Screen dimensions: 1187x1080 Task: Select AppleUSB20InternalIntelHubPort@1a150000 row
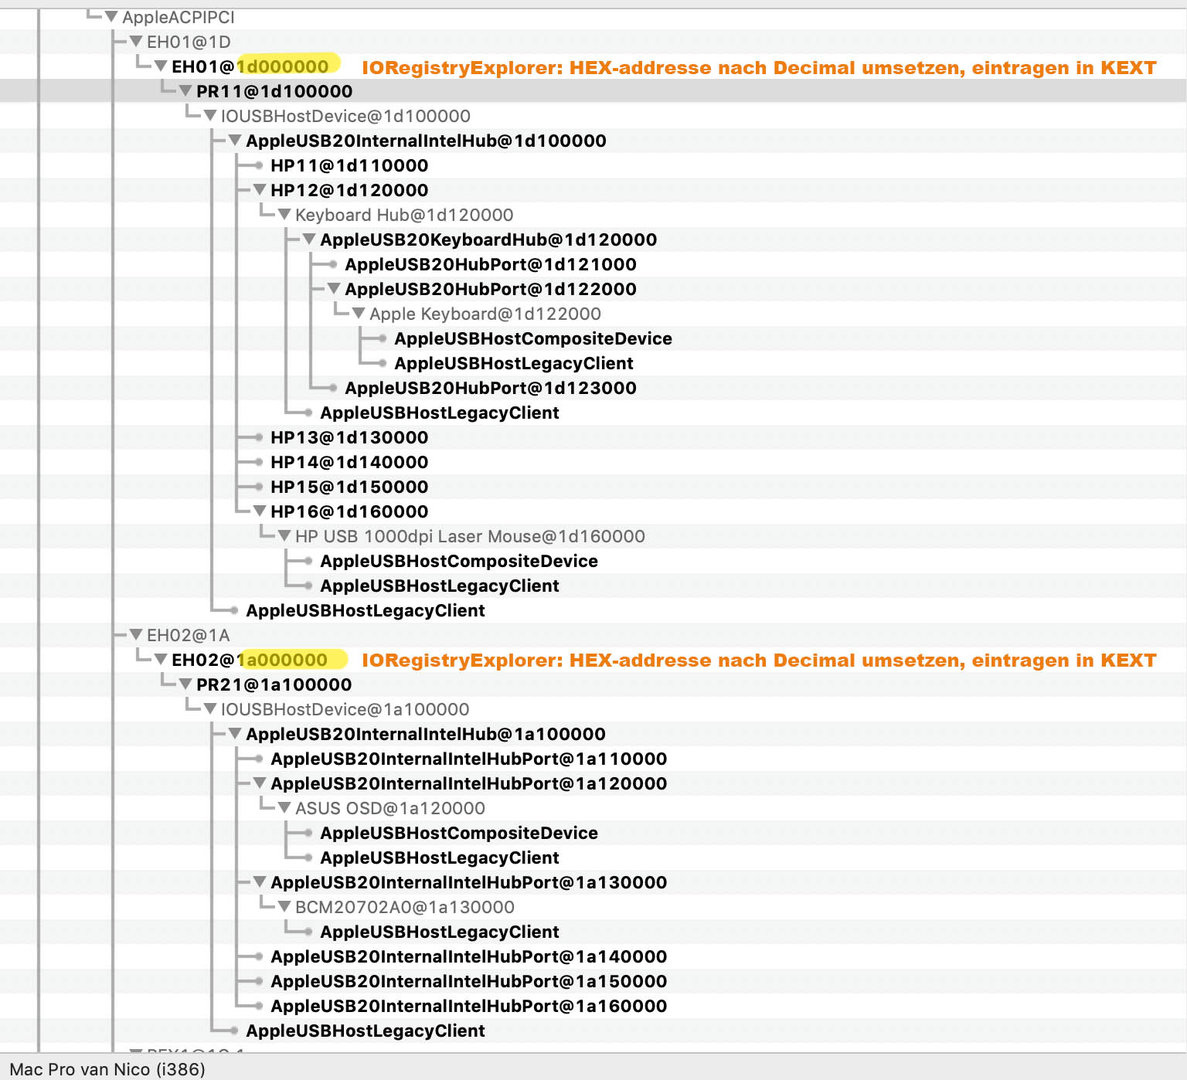(469, 981)
